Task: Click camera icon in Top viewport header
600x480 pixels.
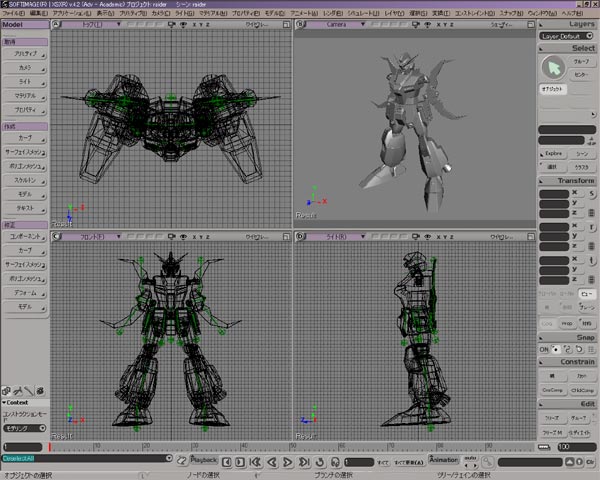Action: (172, 24)
